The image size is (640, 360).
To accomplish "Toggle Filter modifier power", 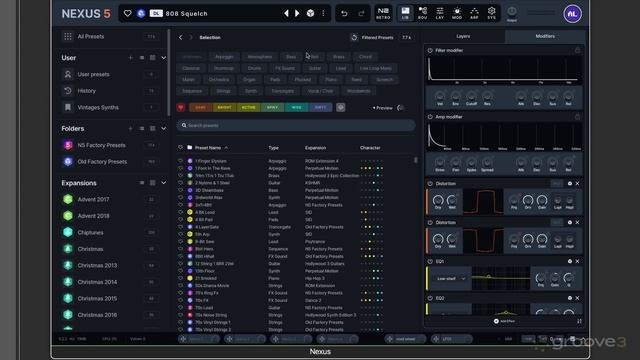I will pyautogui.click(x=430, y=51).
